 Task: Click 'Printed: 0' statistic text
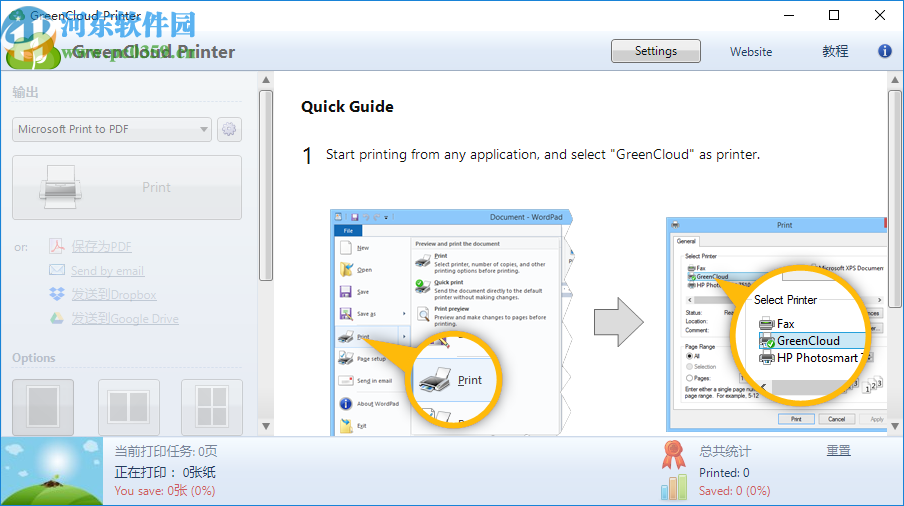724,473
